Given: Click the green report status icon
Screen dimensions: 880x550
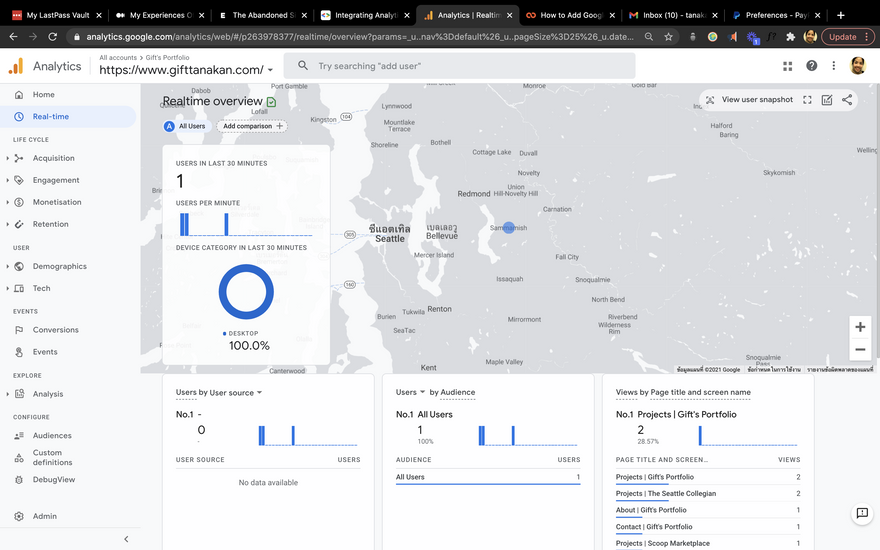Looking at the screenshot, I should pyautogui.click(x=272, y=102).
